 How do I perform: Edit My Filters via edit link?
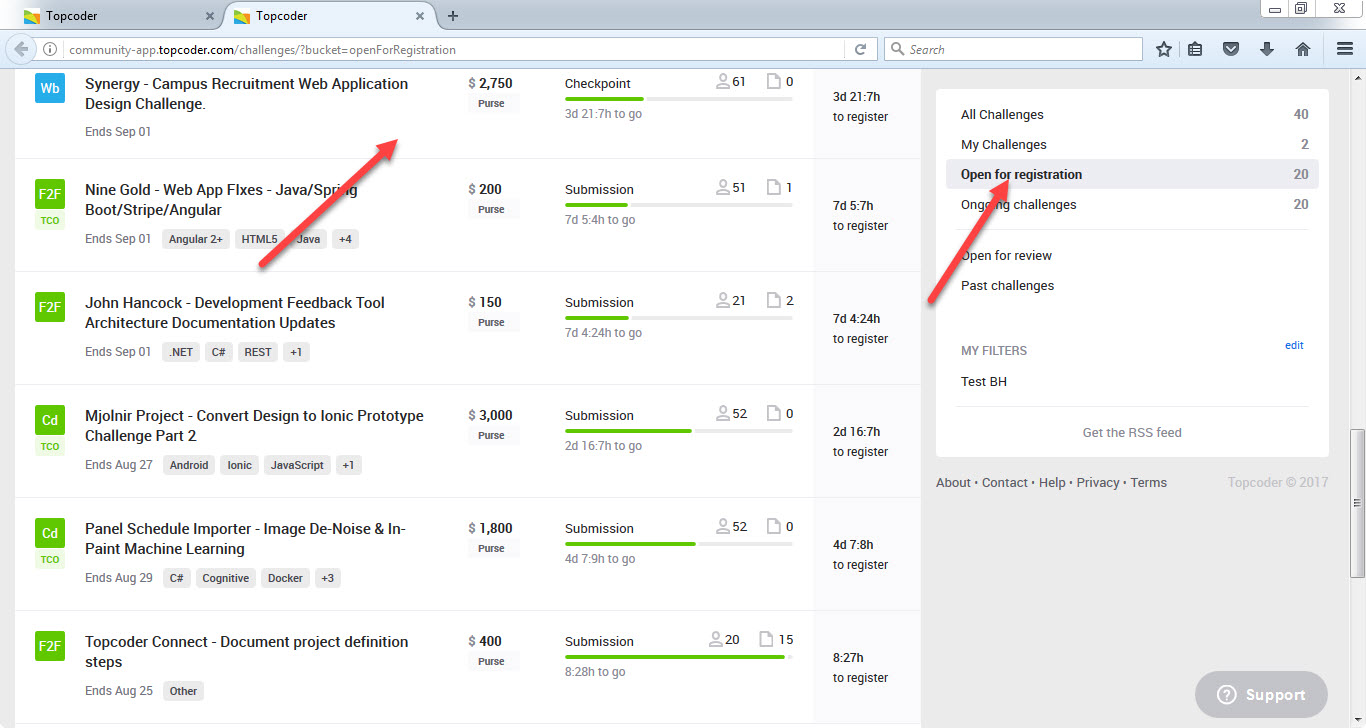point(1294,345)
